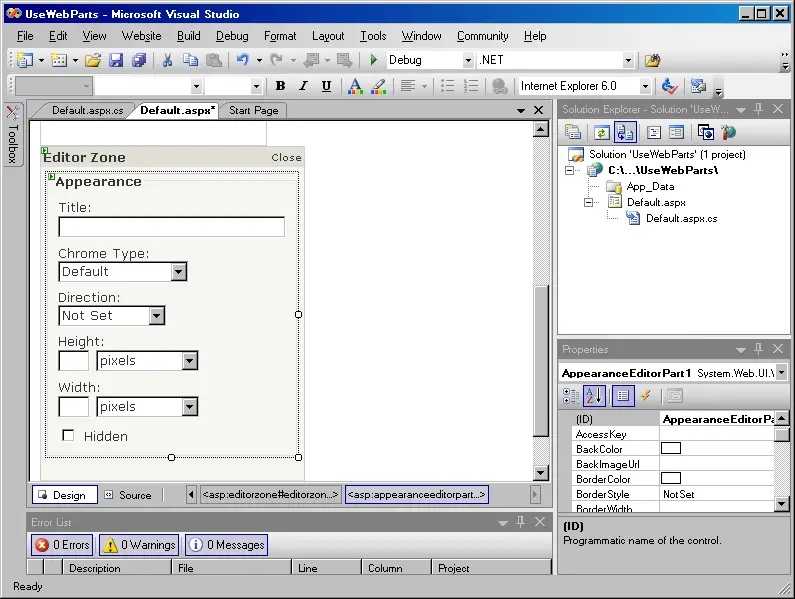The height and width of the screenshot is (599, 795).
Task: Apply Underline formatting
Action: pyautogui.click(x=327, y=86)
